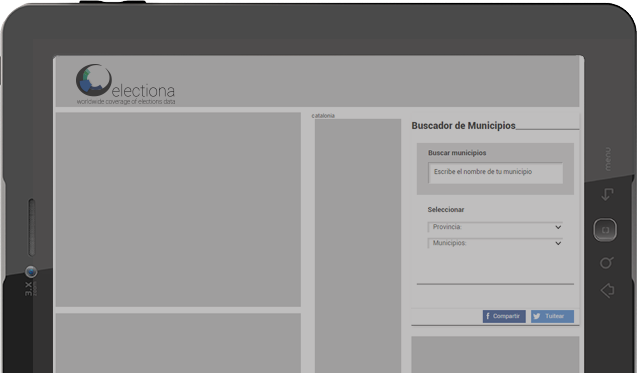
Task: Open the Municipios dropdown
Action: (x=495, y=243)
